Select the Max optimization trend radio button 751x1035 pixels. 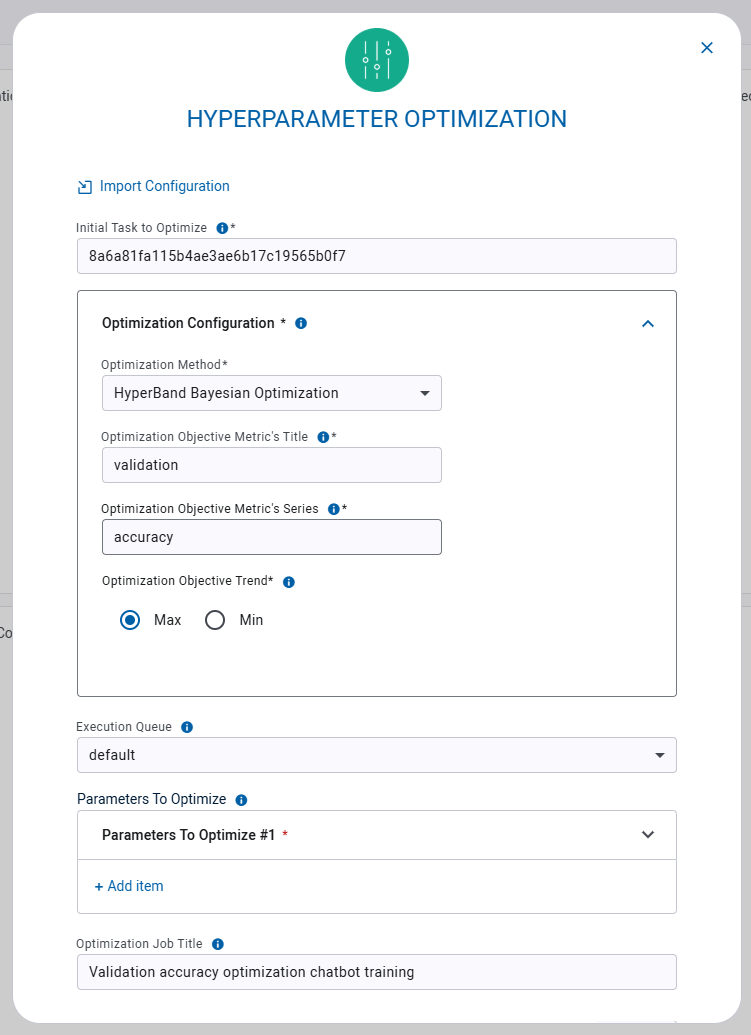tap(129, 620)
